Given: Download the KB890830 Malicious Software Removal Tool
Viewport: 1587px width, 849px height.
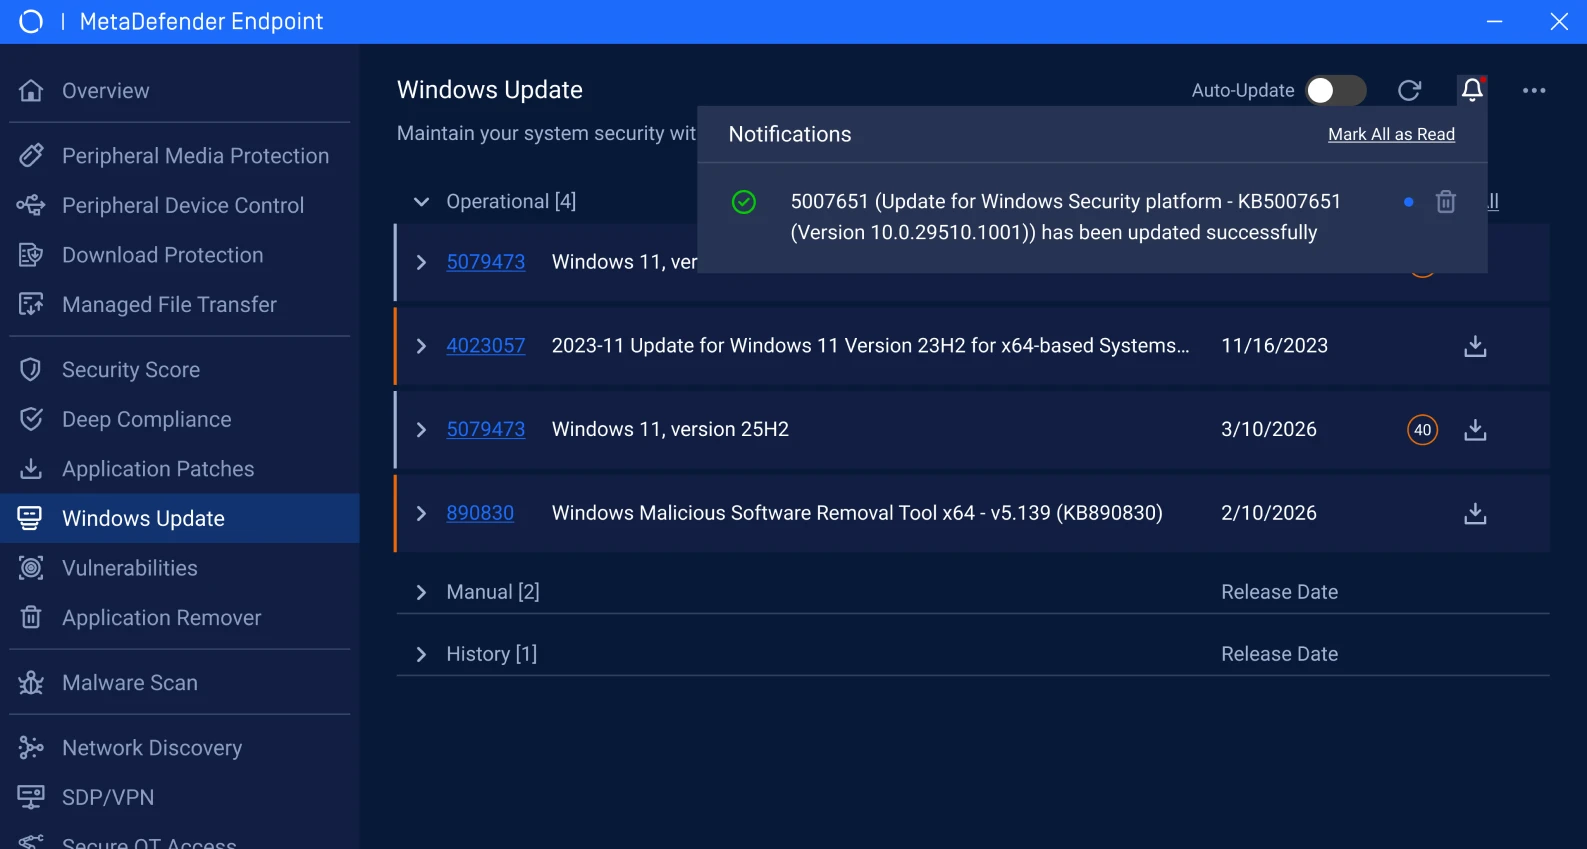Looking at the screenshot, I should [1475, 513].
